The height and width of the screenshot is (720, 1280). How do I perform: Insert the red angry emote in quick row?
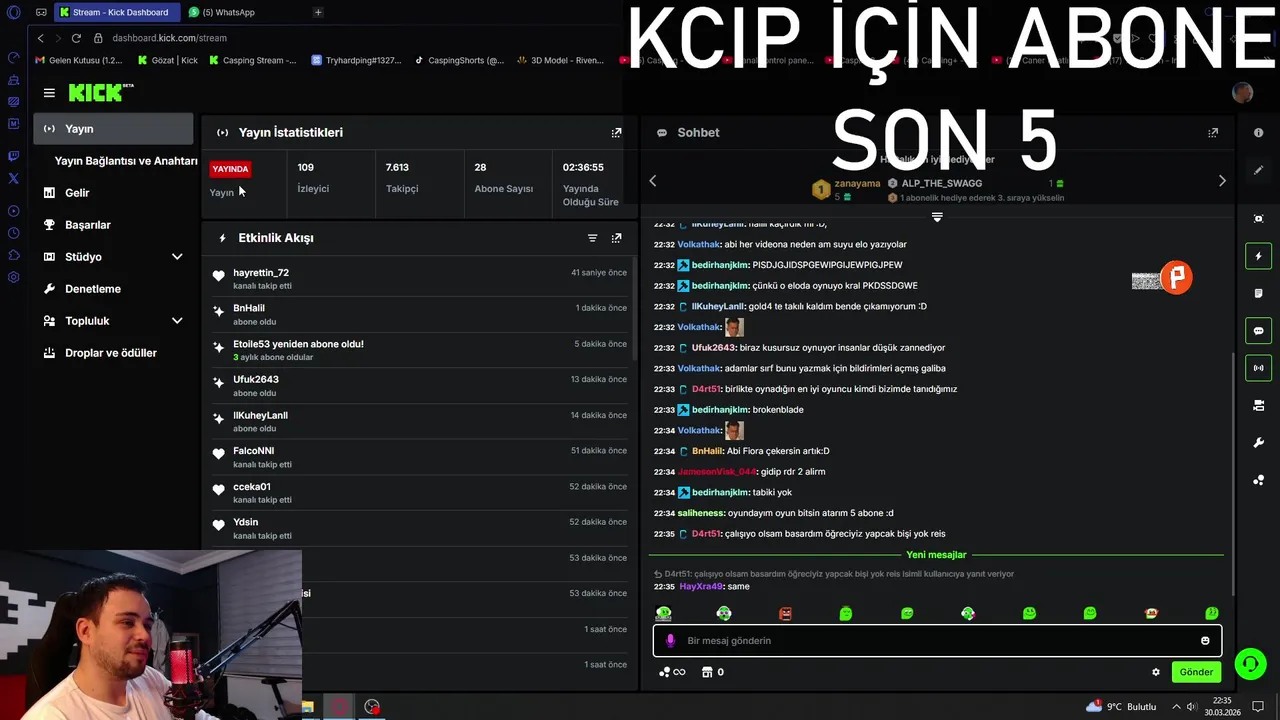(785, 613)
